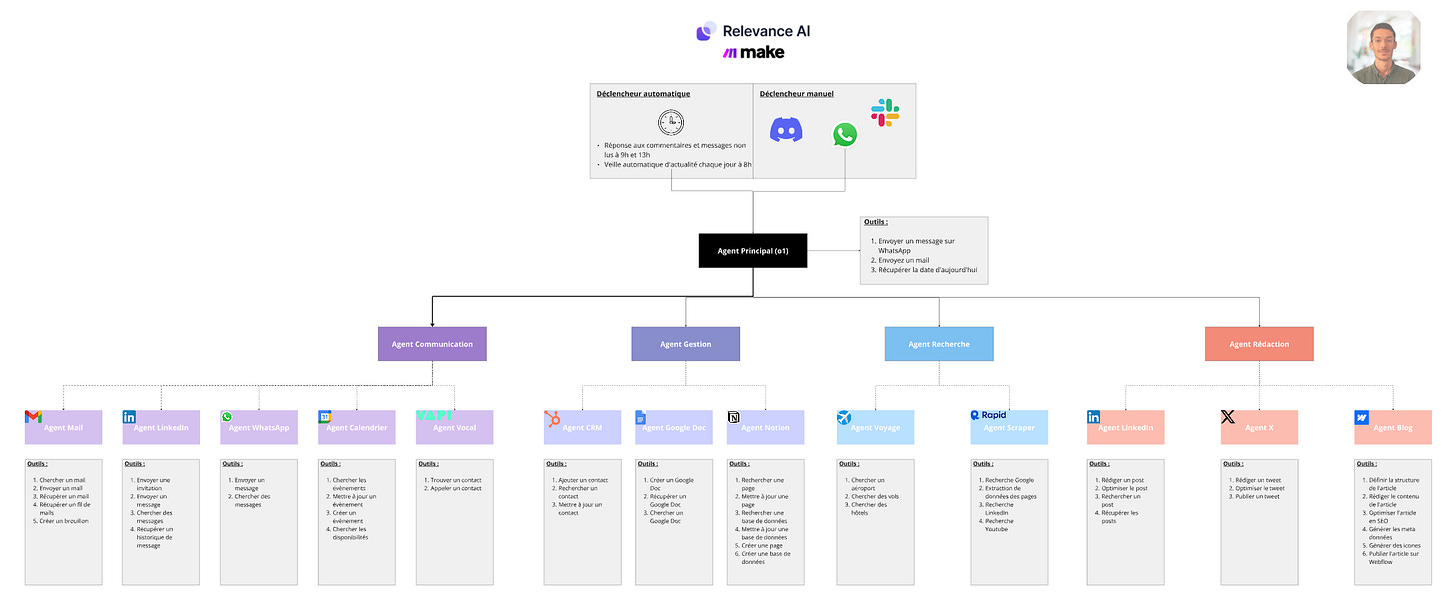
Task: Click 'Extraction de données des pages' item
Action: click(x=1010, y=492)
